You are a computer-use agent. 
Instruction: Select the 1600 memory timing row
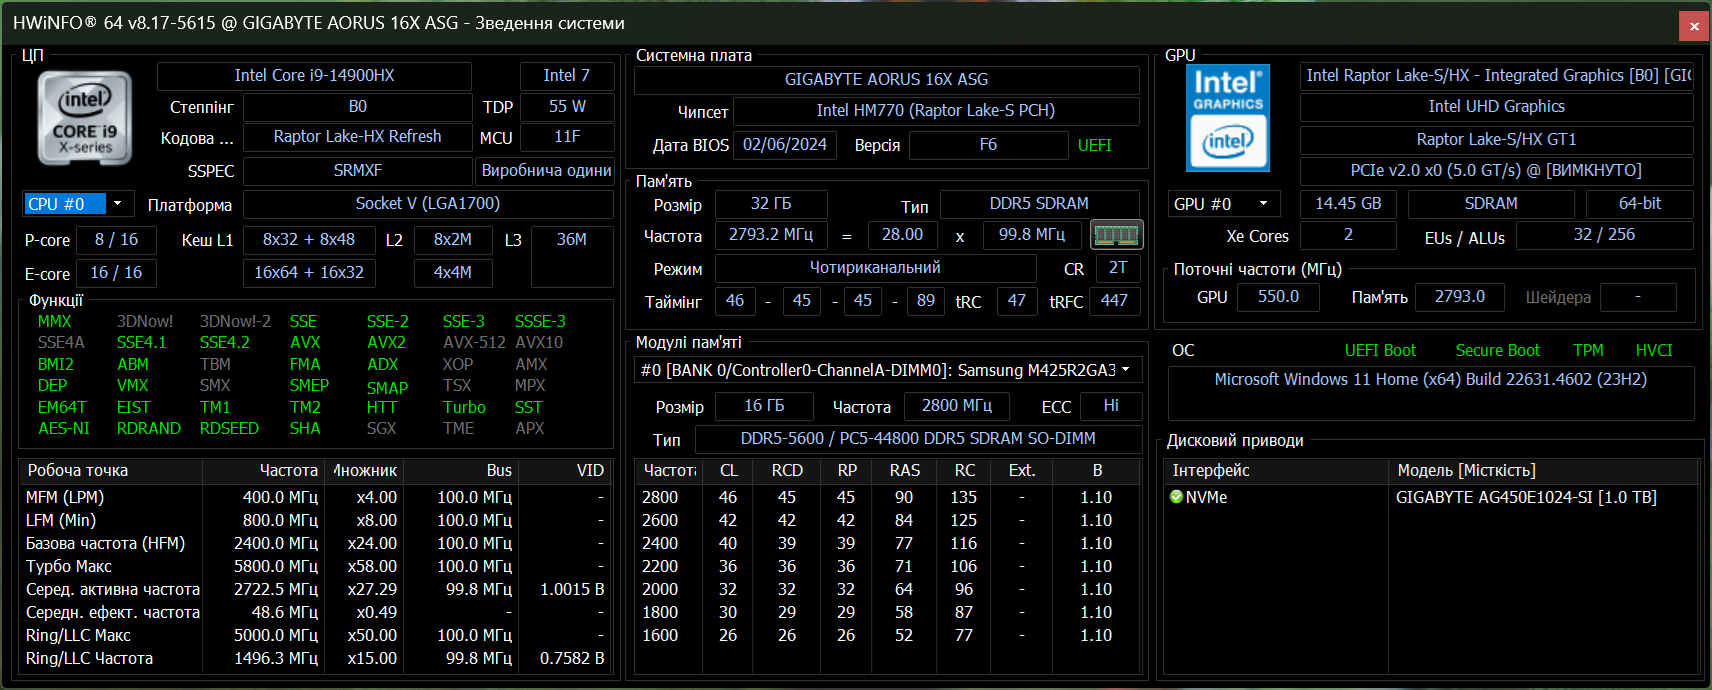887,635
